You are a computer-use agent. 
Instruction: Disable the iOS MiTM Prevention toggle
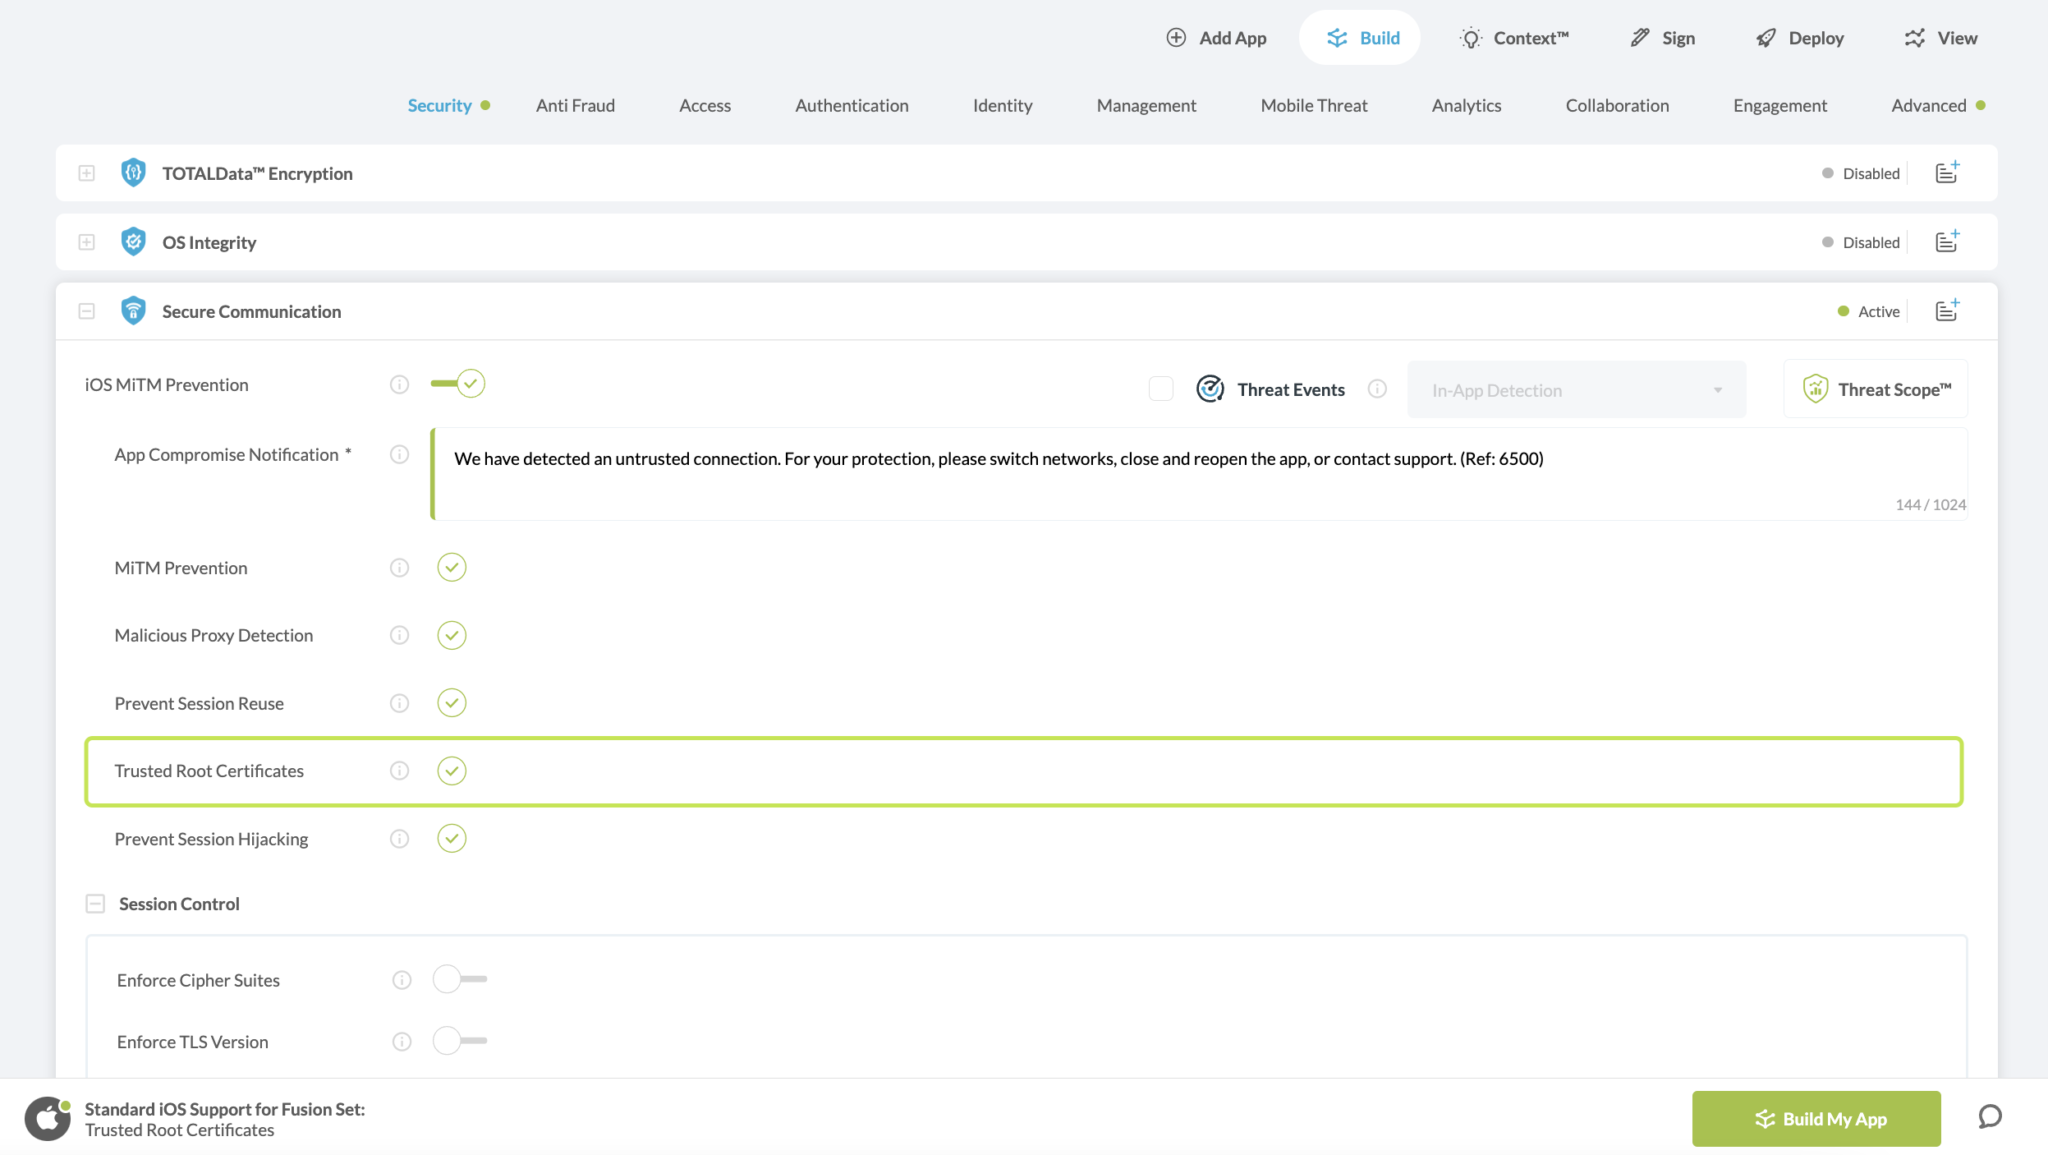459,384
